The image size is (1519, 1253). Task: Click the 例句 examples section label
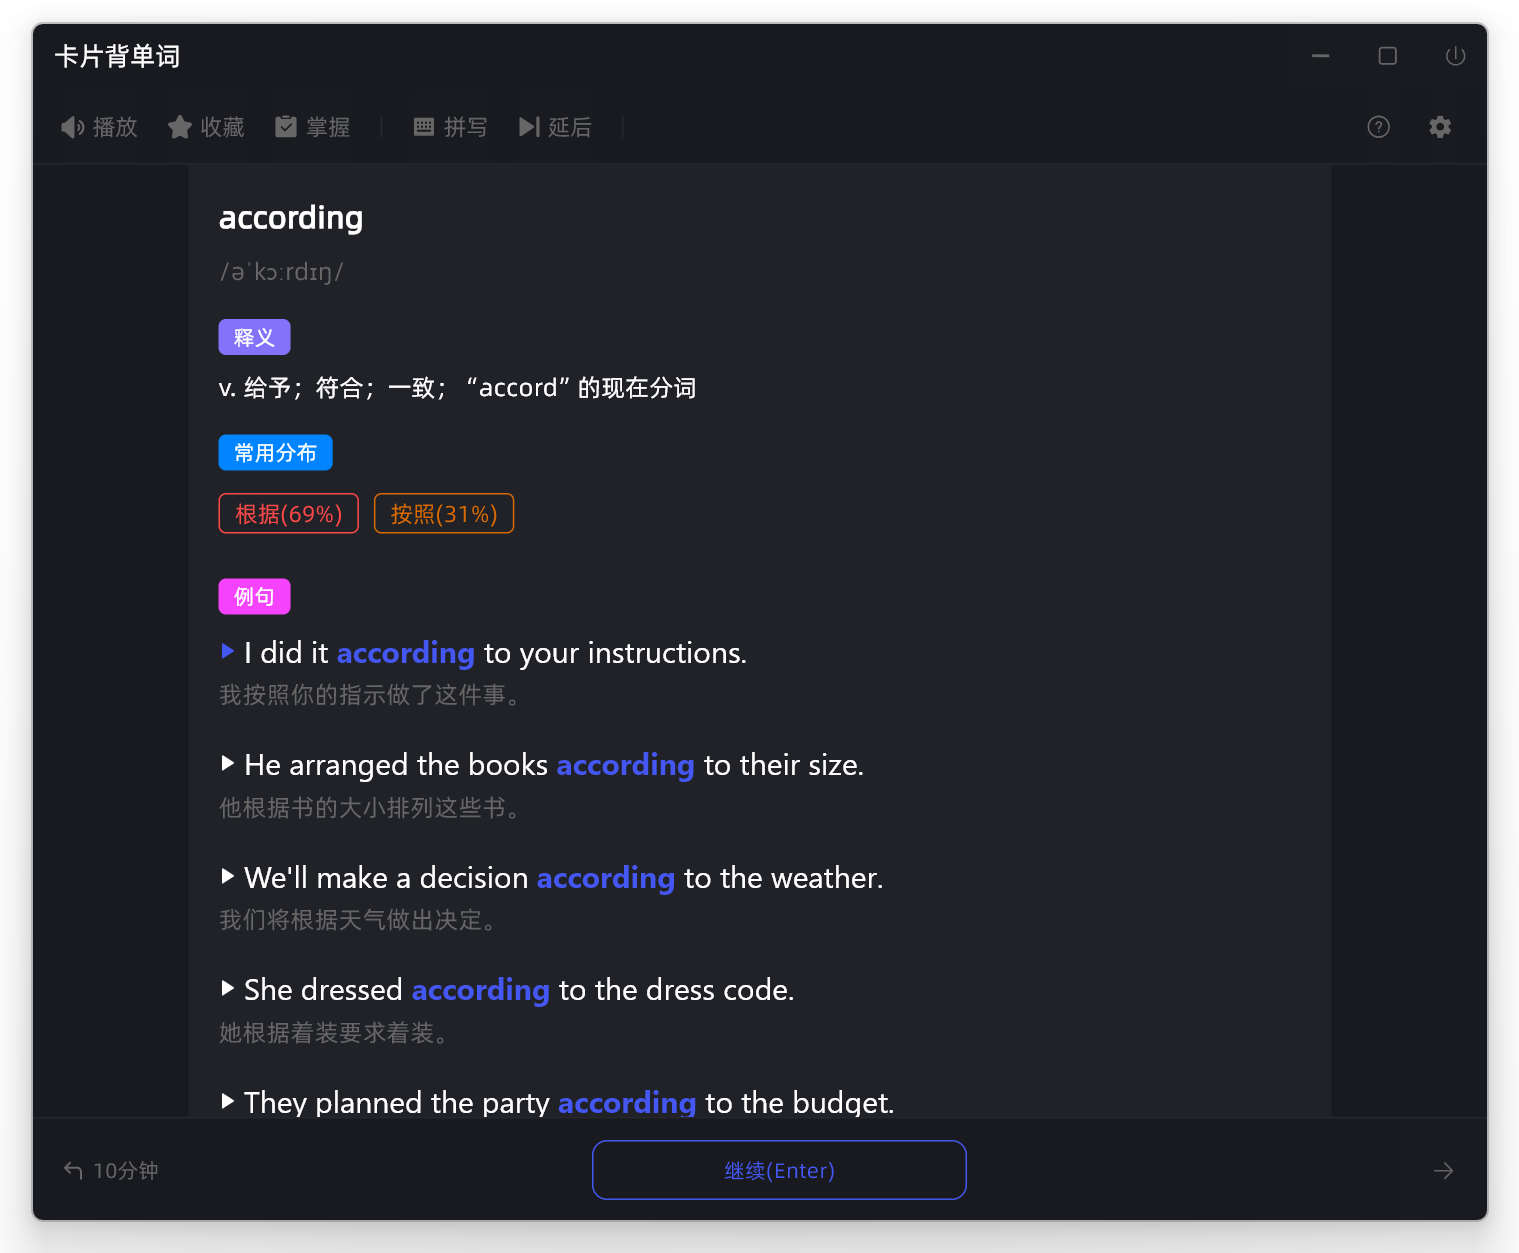pos(254,597)
